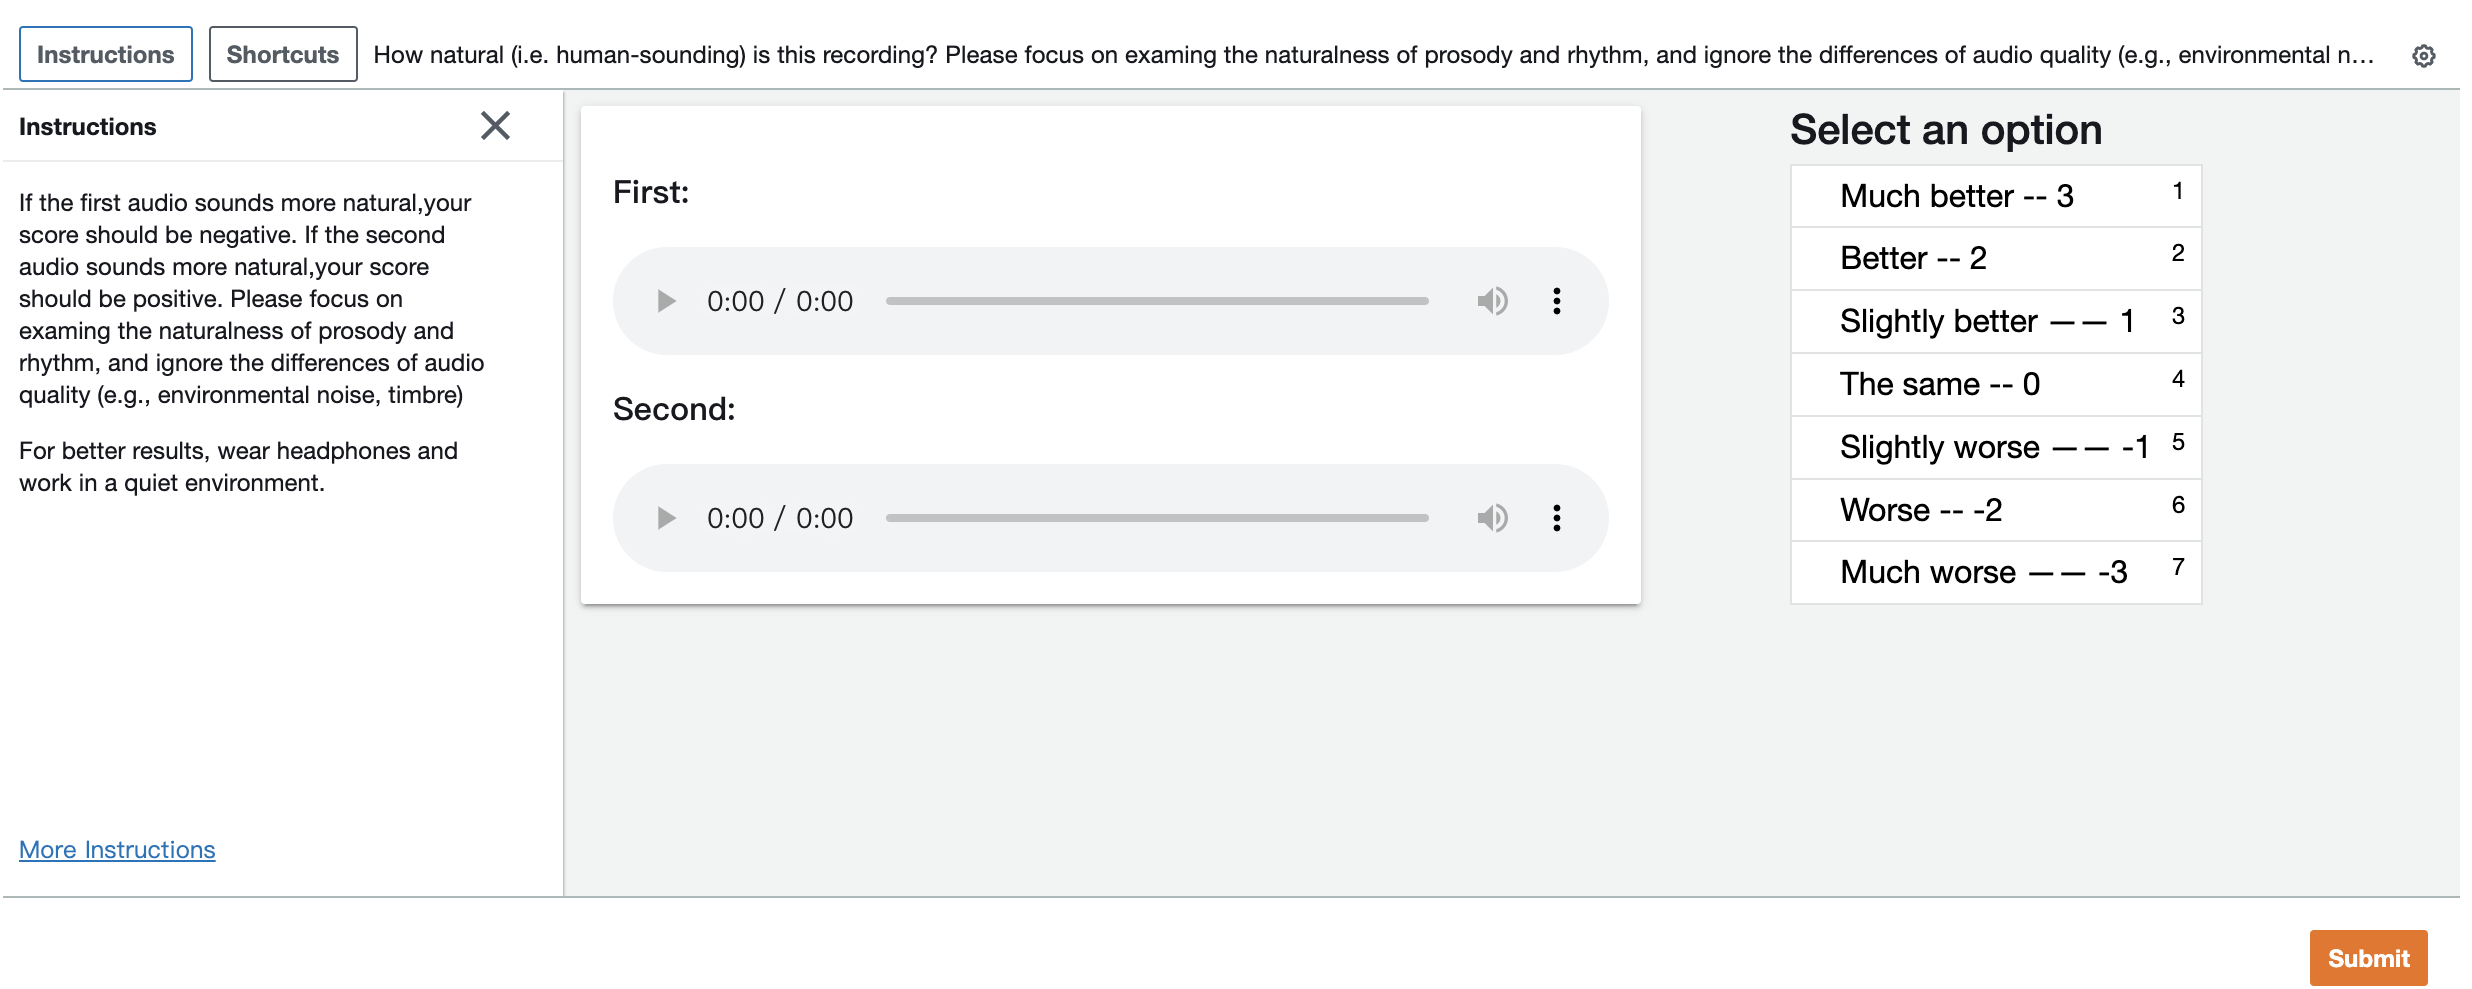2472x989 pixels.
Task: Select the 'Much better -- 3' option
Action: pos(1995,197)
